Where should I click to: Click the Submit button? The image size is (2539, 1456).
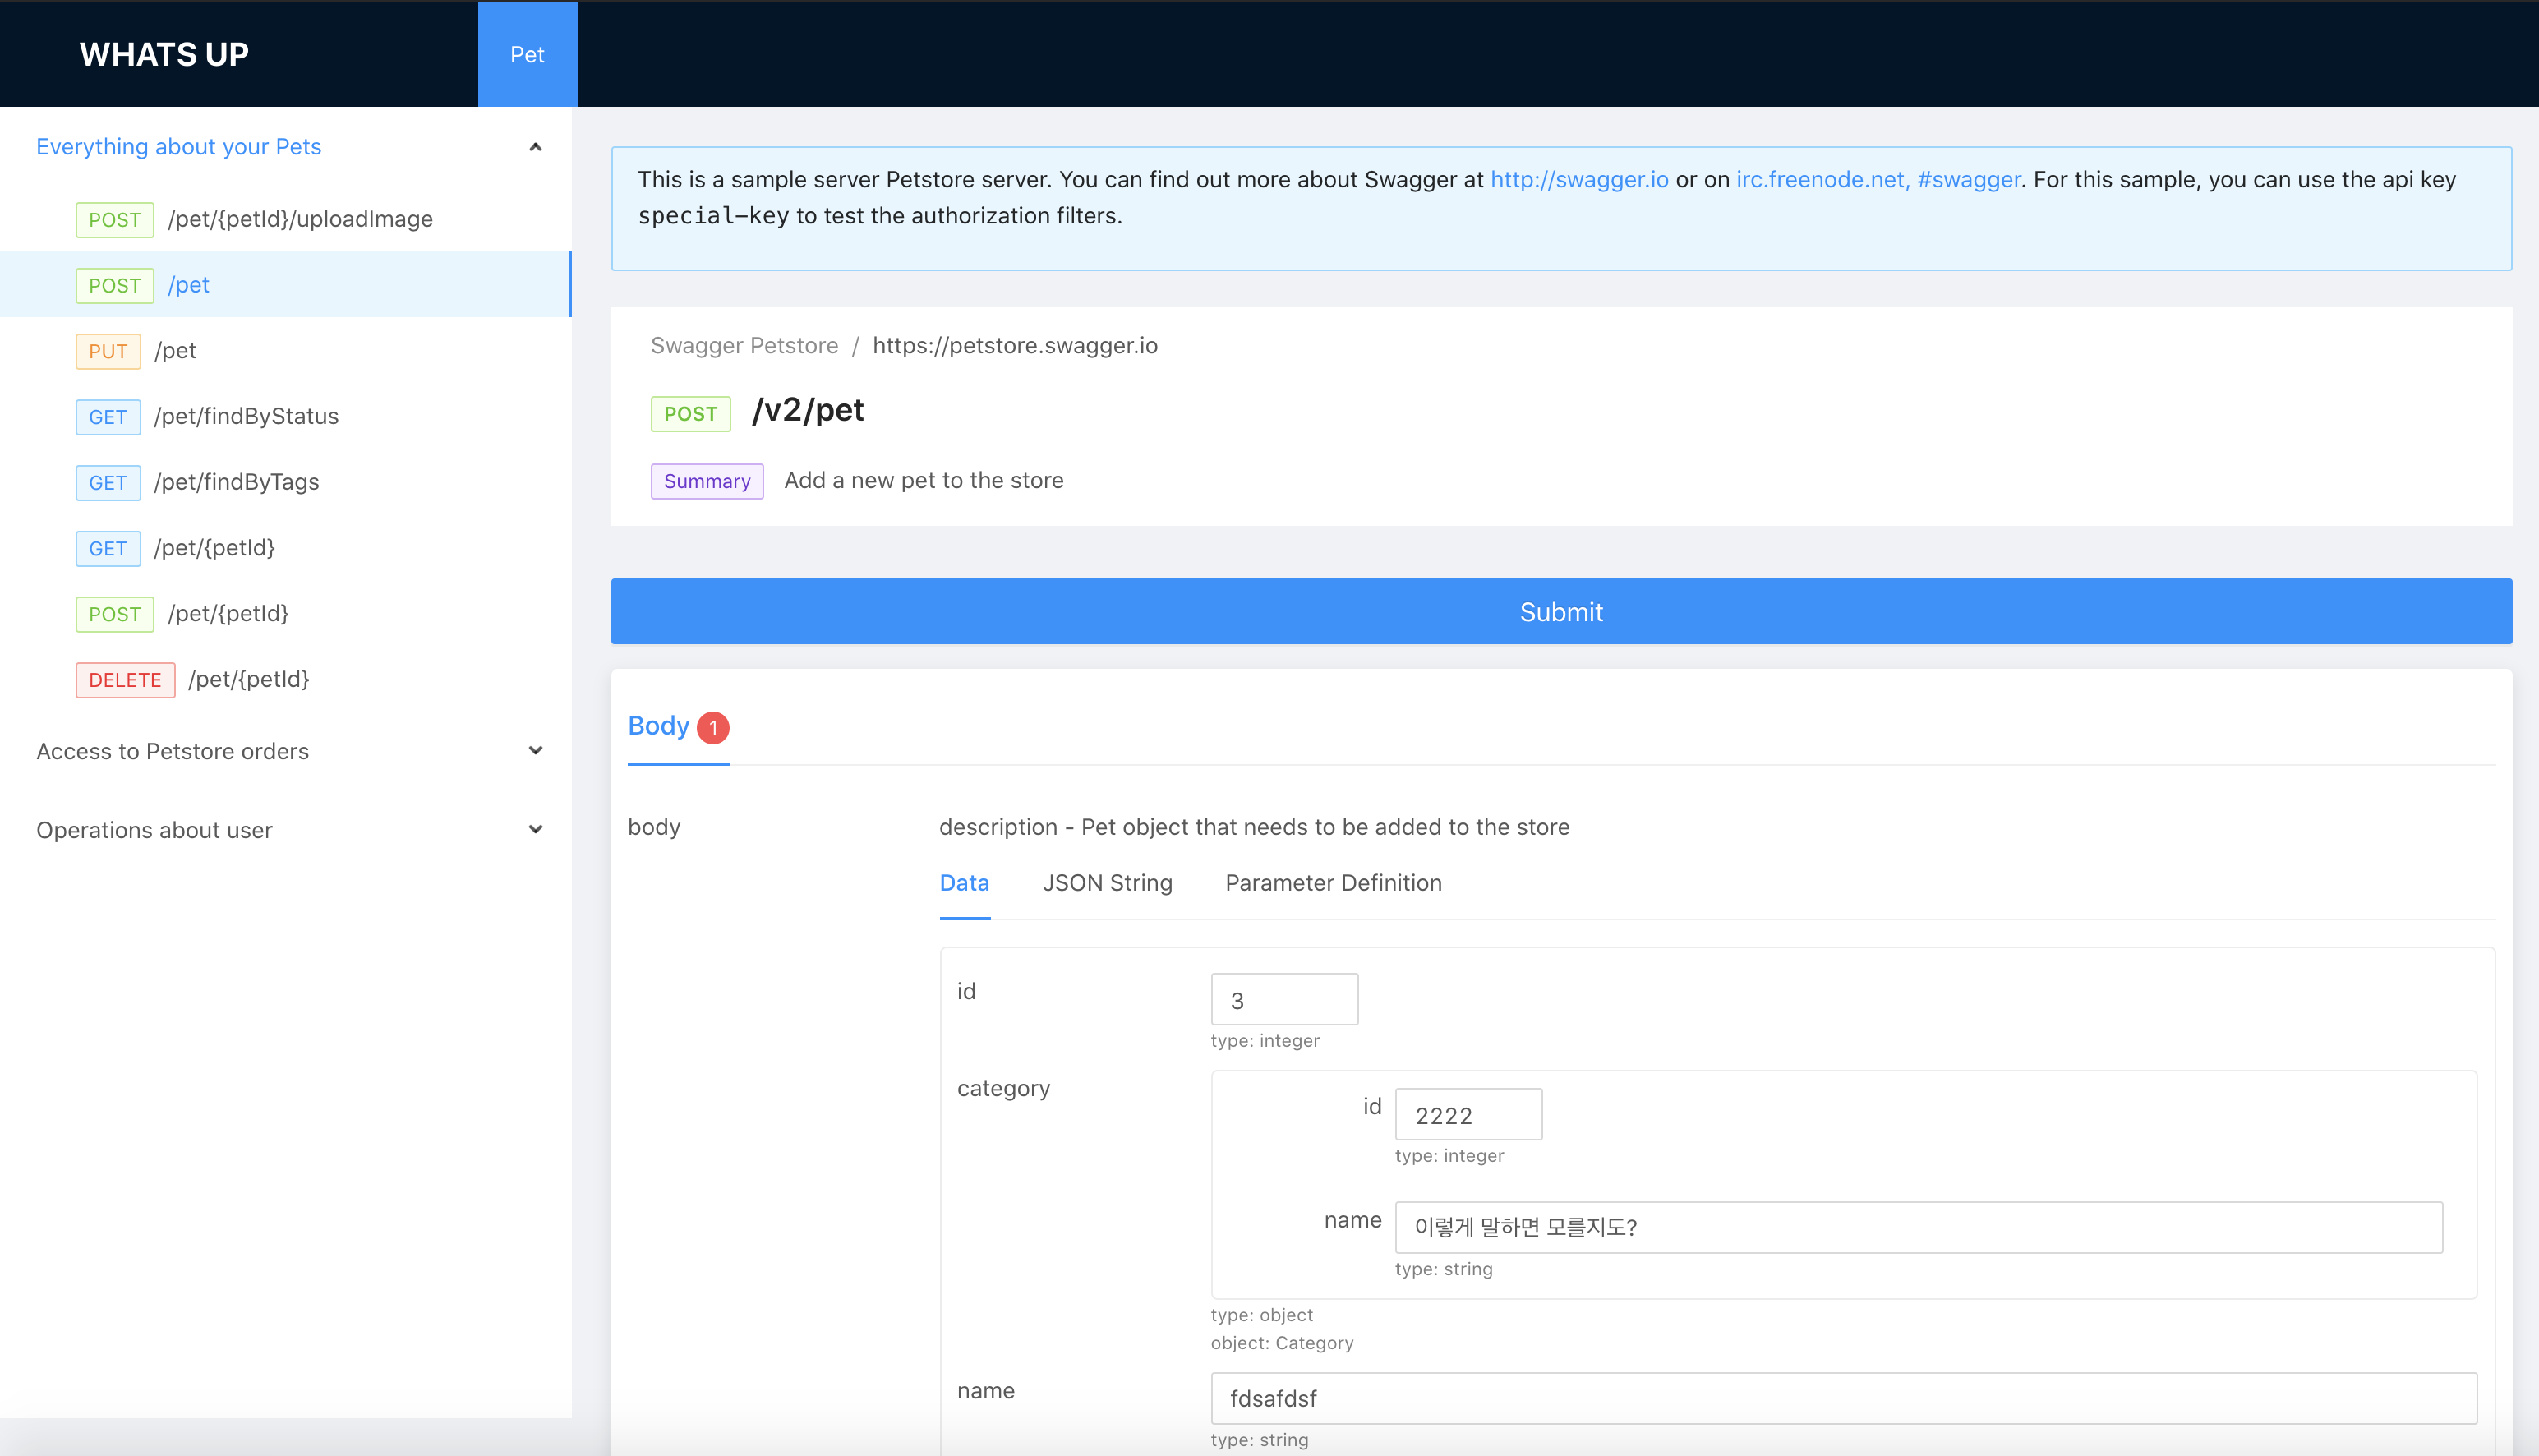tap(1560, 612)
